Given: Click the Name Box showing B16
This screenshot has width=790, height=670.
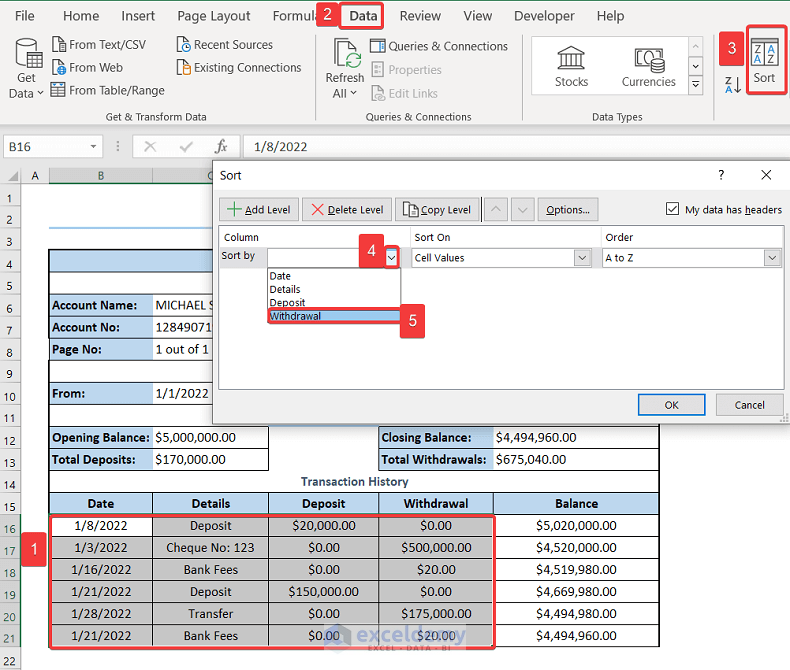Looking at the screenshot, I should pyautogui.click(x=52, y=146).
